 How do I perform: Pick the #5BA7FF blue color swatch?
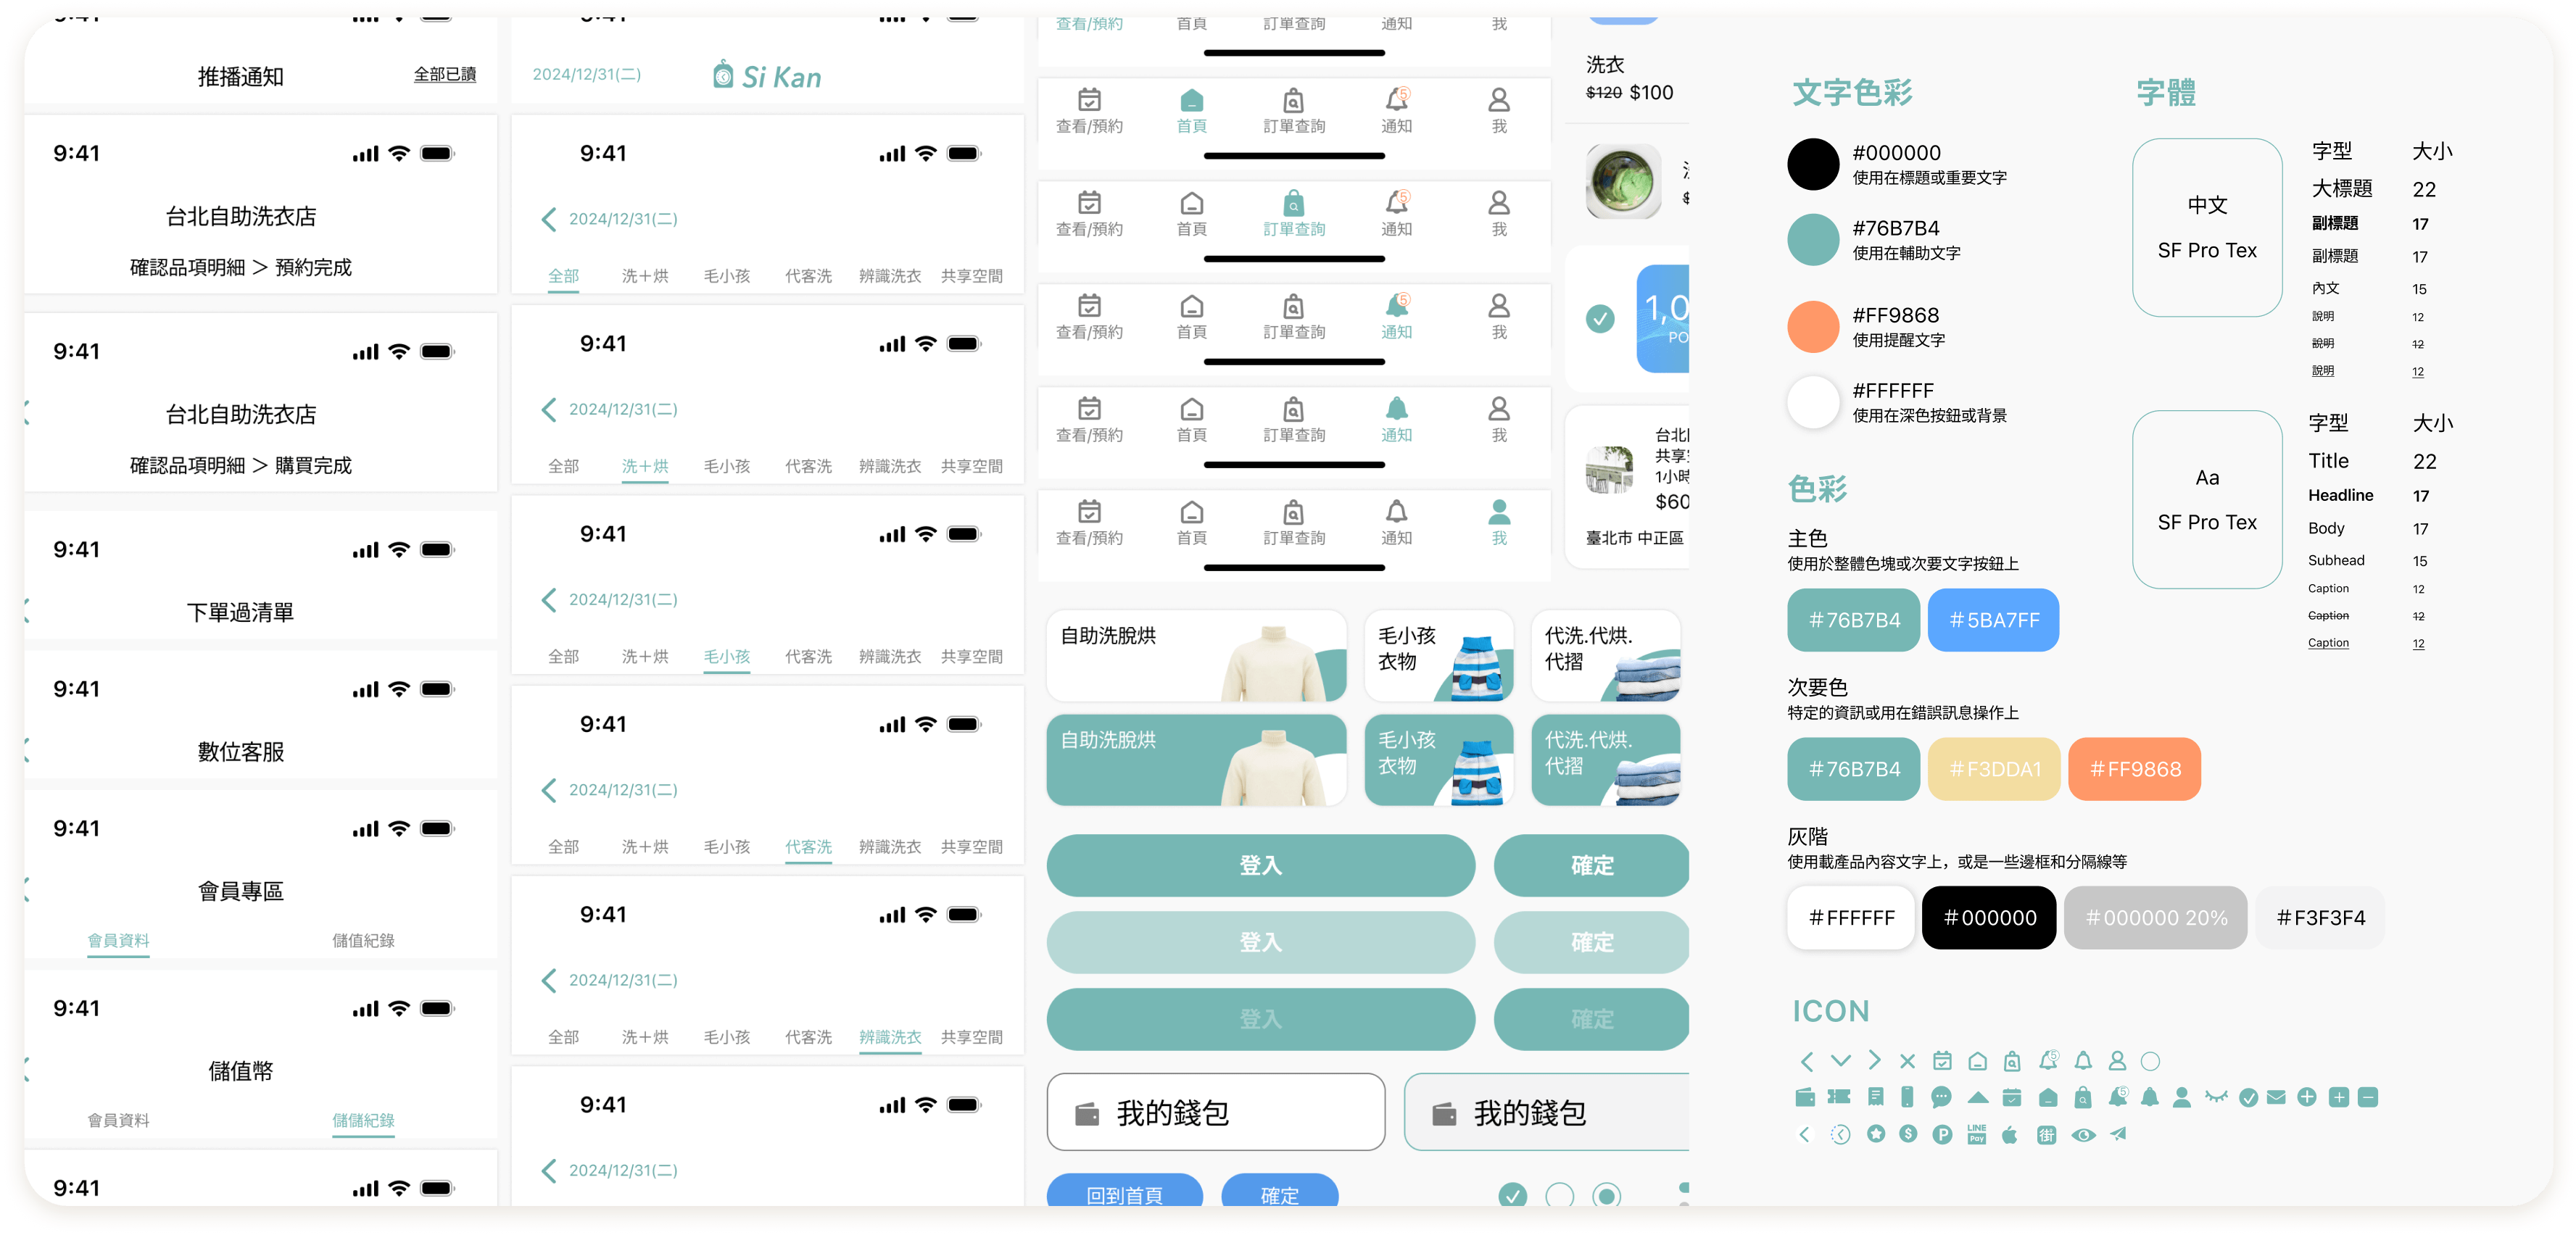point(1992,620)
